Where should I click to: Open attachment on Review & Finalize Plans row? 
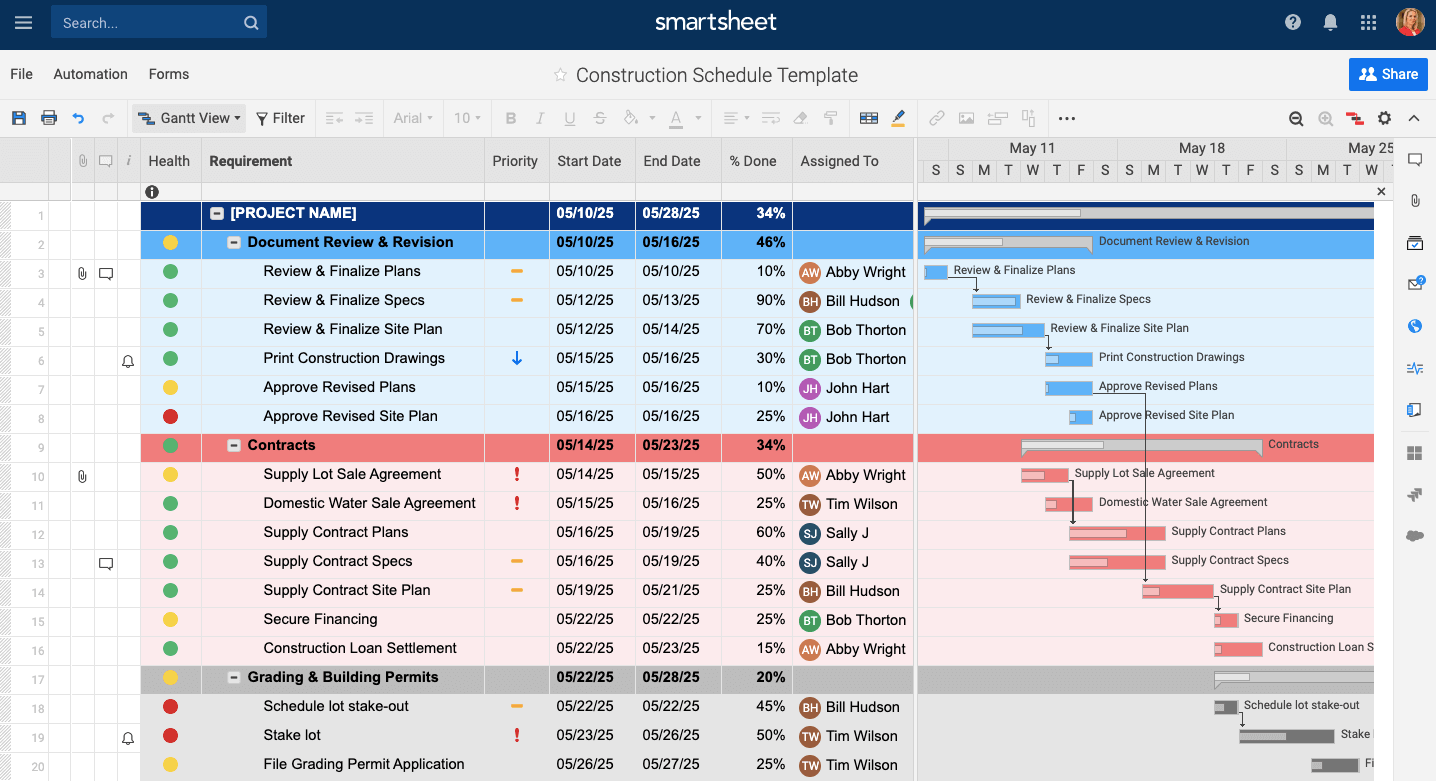click(83, 273)
